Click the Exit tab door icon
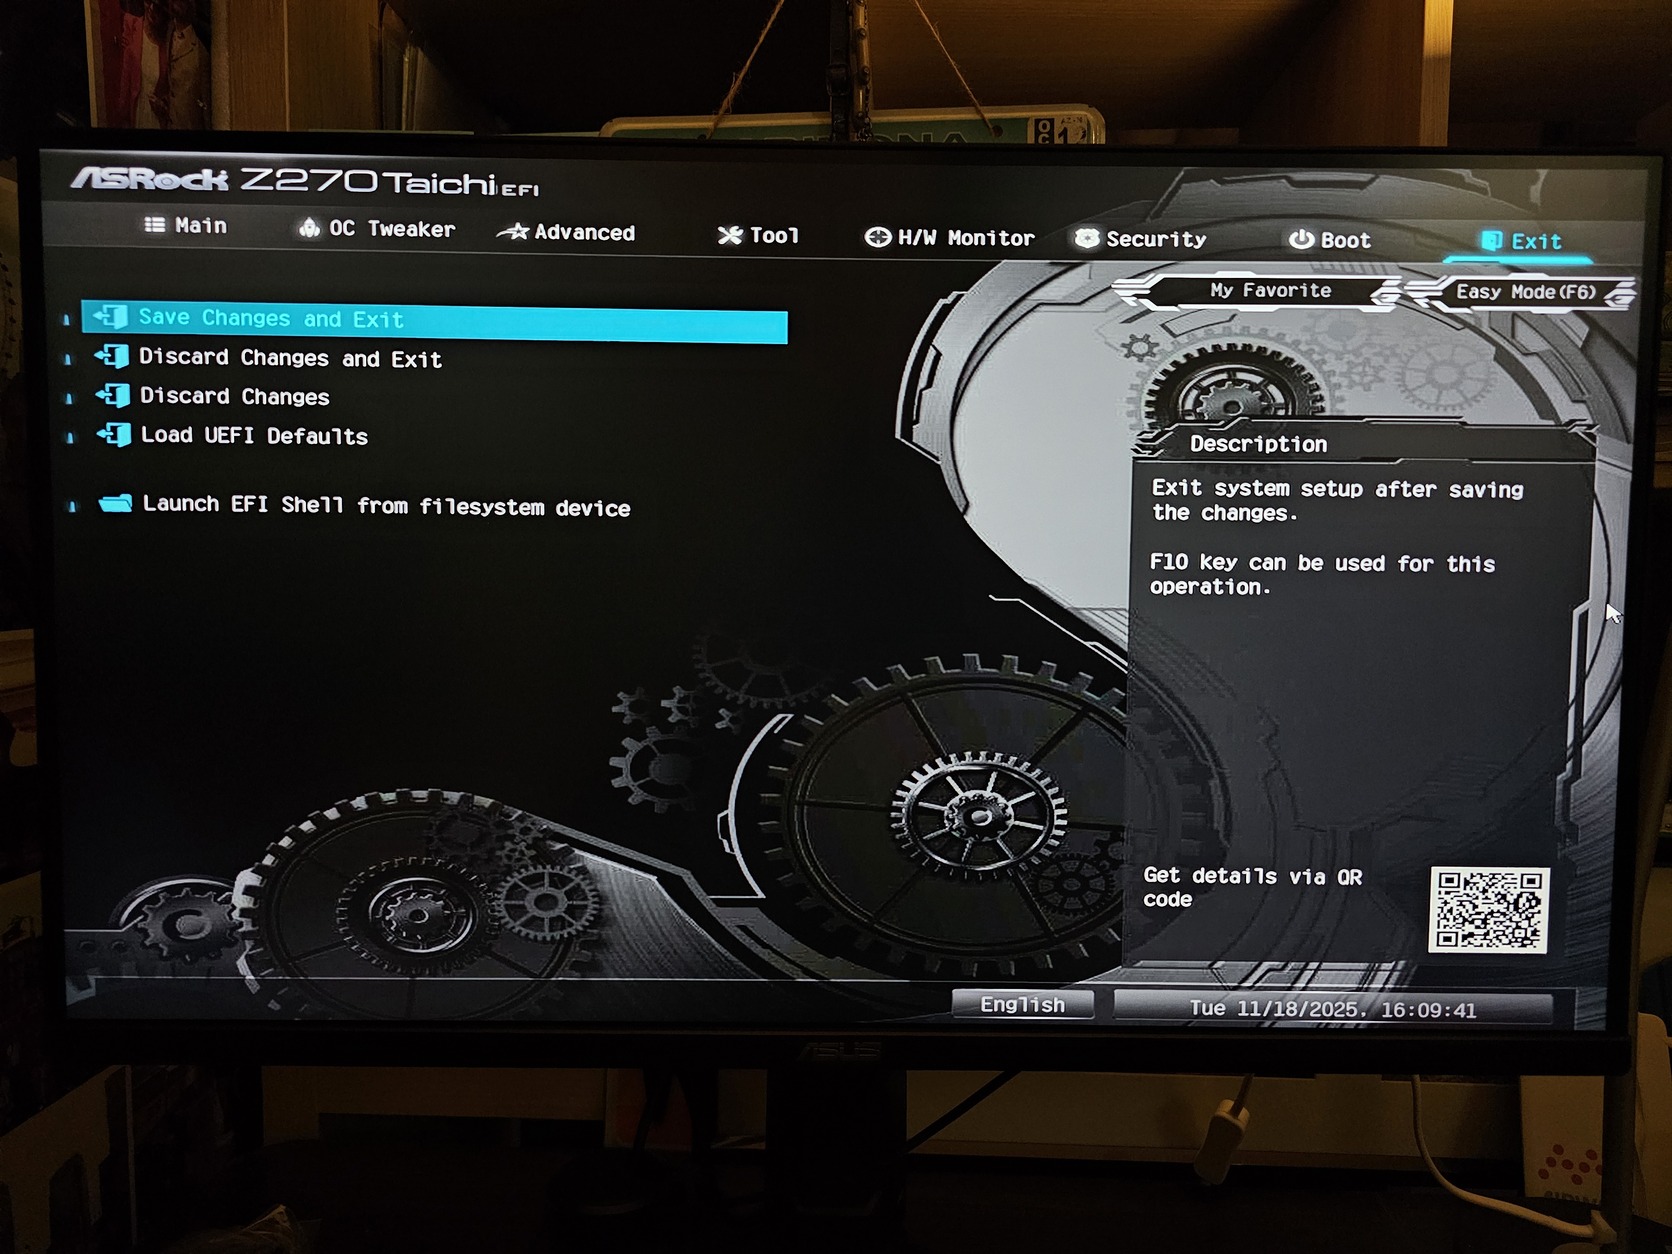Image resolution: width=1672 pixels, height=1254 pixels. (1491, 240)
